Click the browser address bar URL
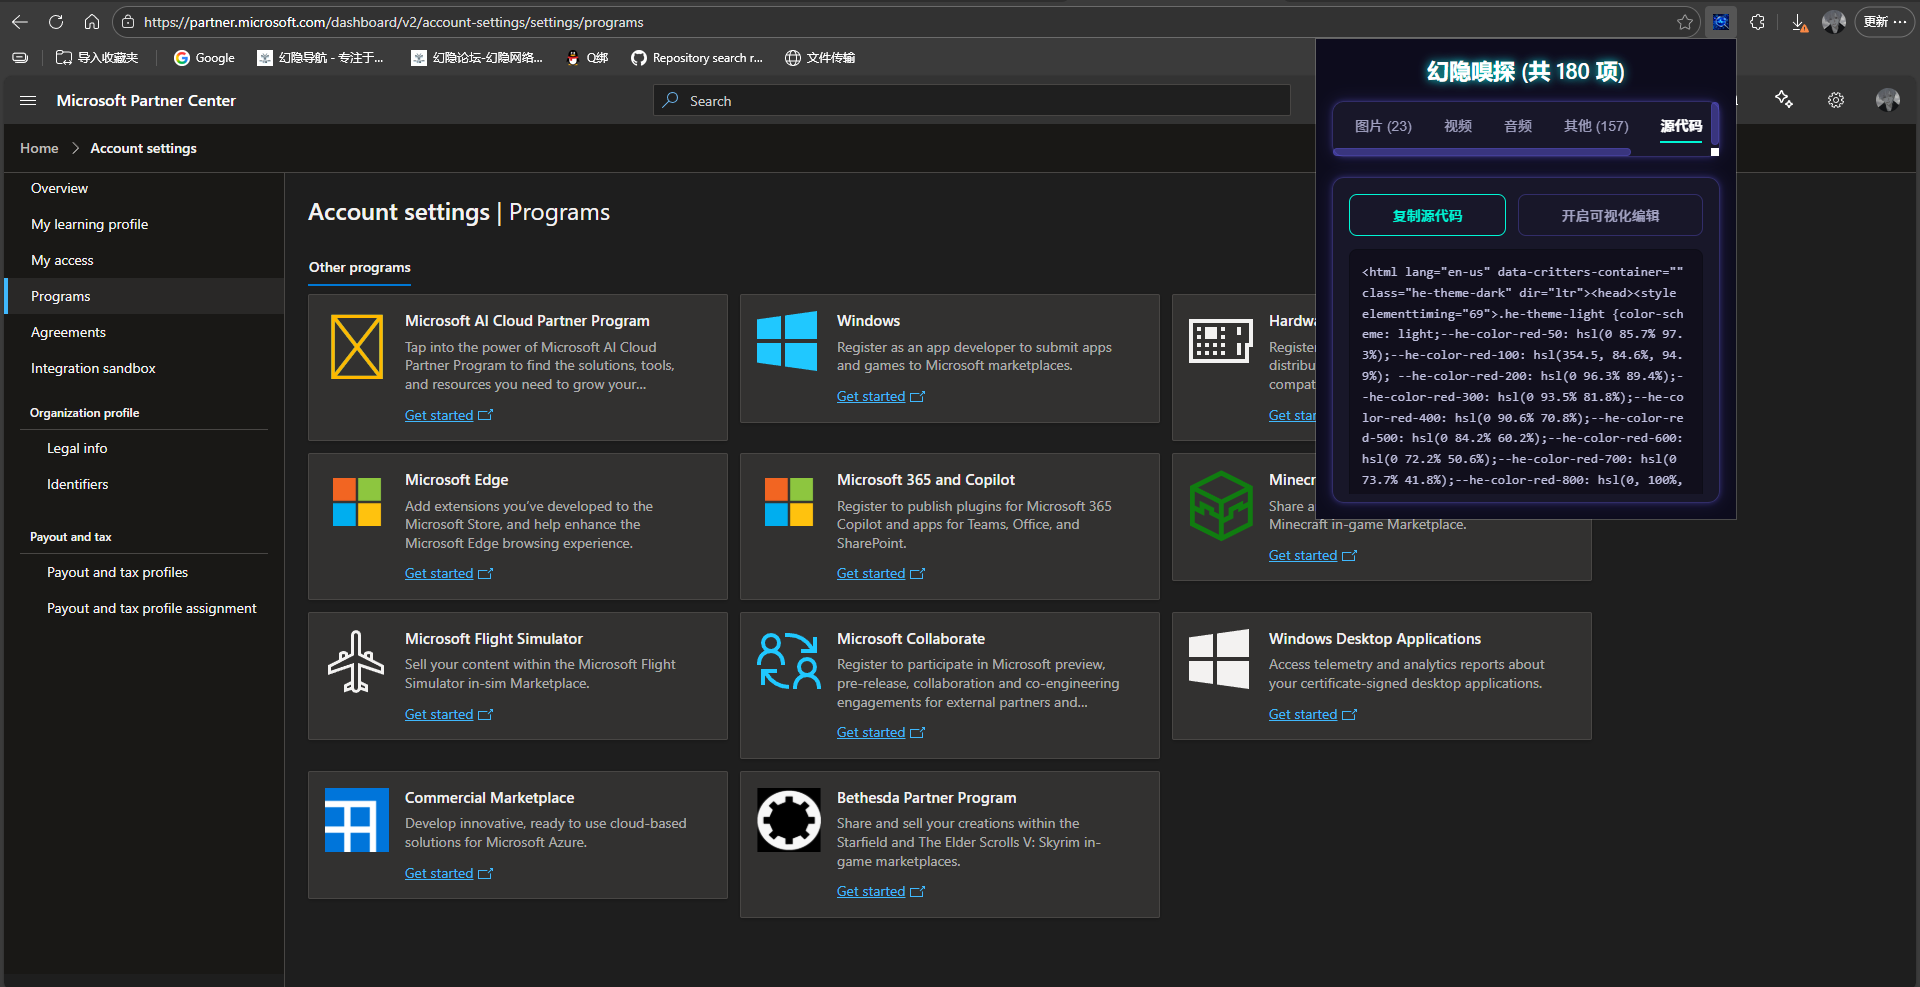The height and width of the screenshot is (987, 1920). tap(393, 22)
